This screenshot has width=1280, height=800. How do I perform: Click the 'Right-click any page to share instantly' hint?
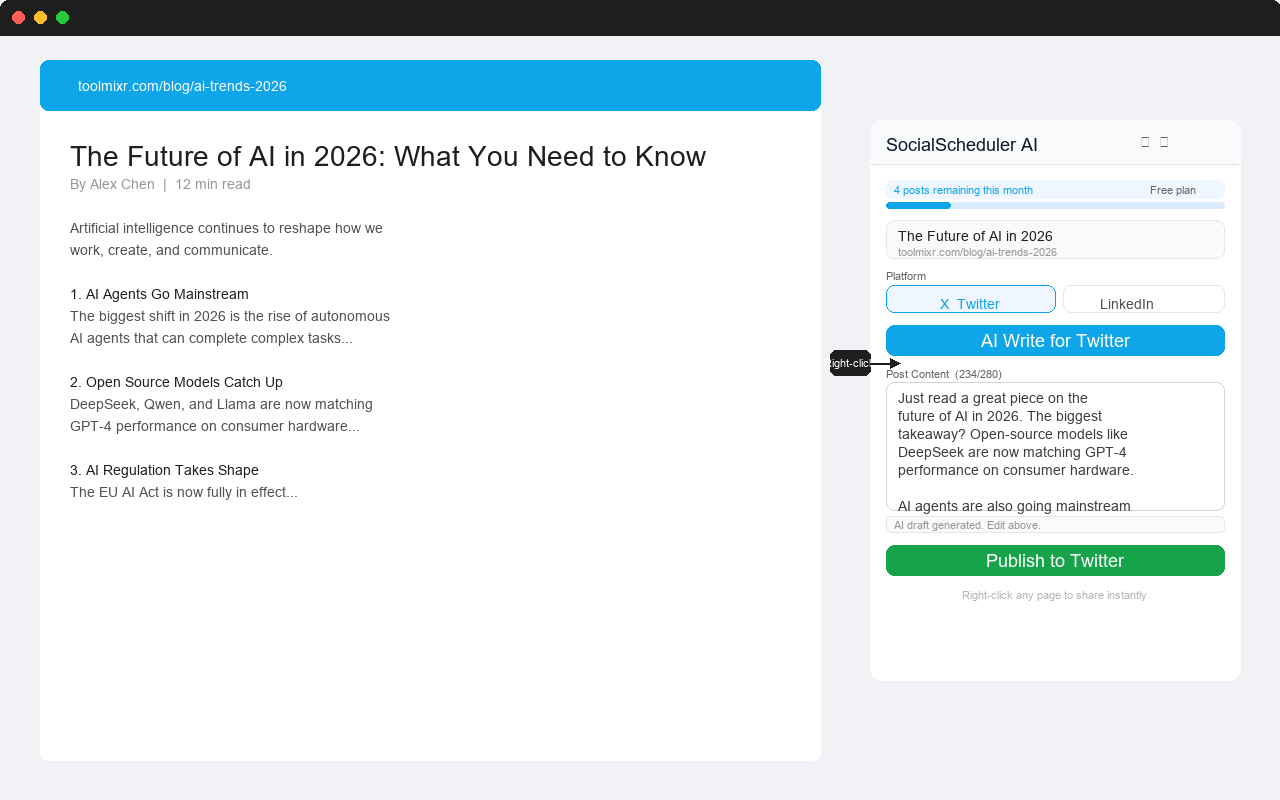(x=1054, y=595)
